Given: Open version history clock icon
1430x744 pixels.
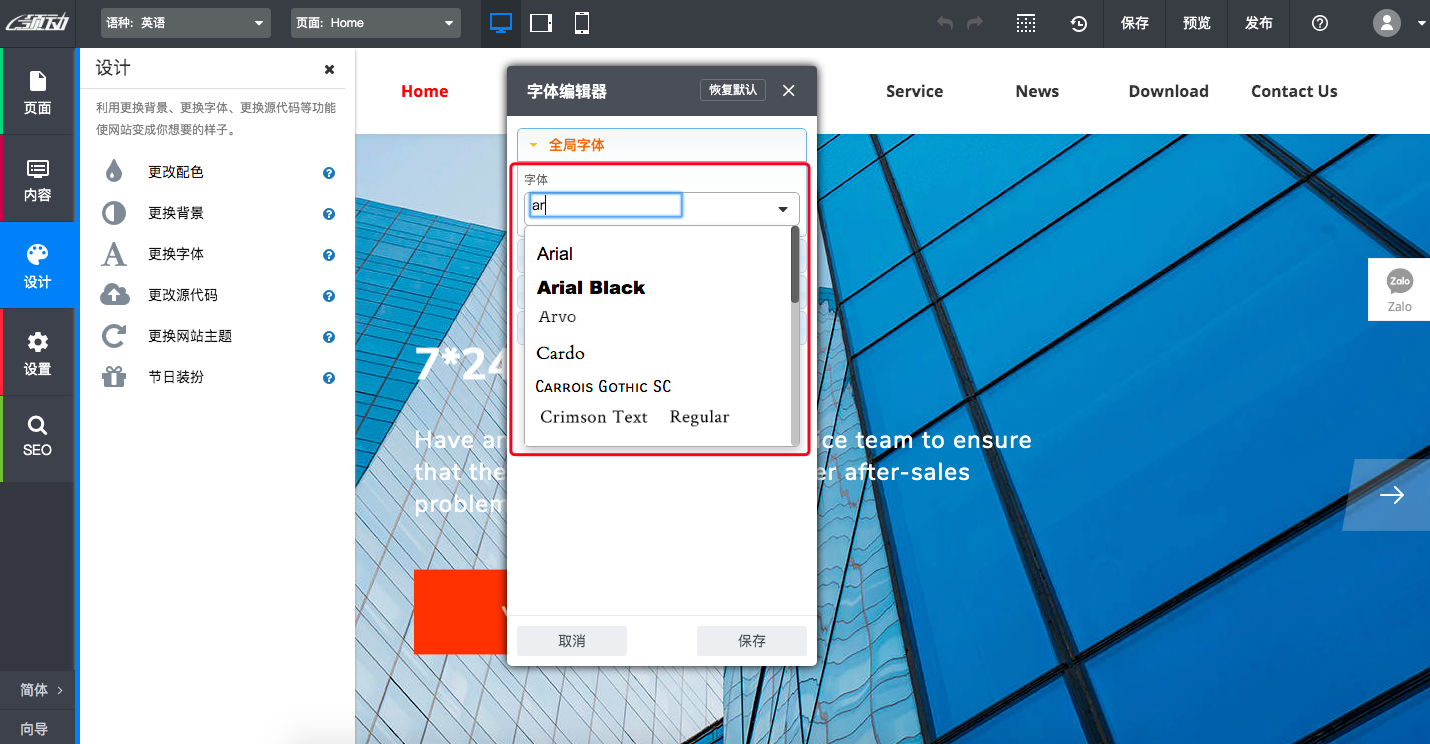Looking at the screenshot, I should pos(1078,23).
